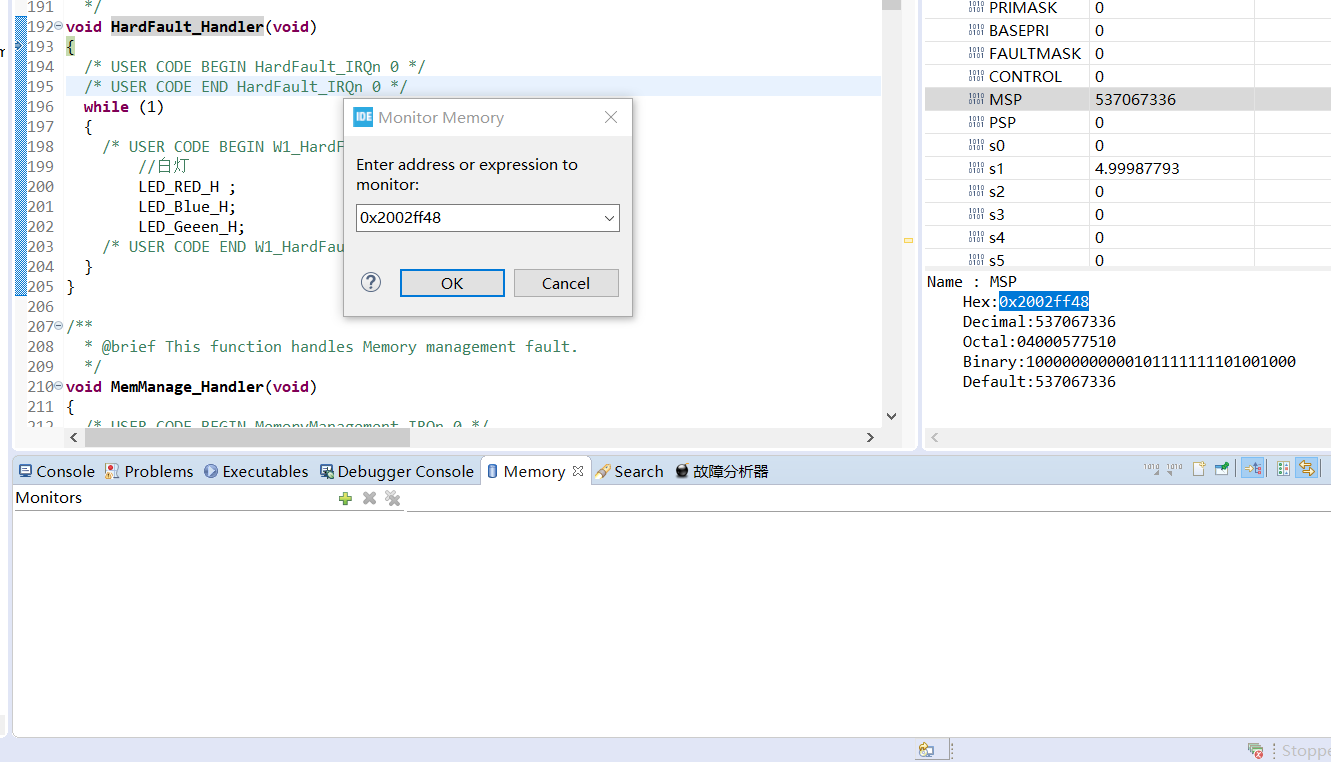Open help in the Monitor Memory dialog
The height and width of the screenshot is (762, 1331).
pos(370,282)
